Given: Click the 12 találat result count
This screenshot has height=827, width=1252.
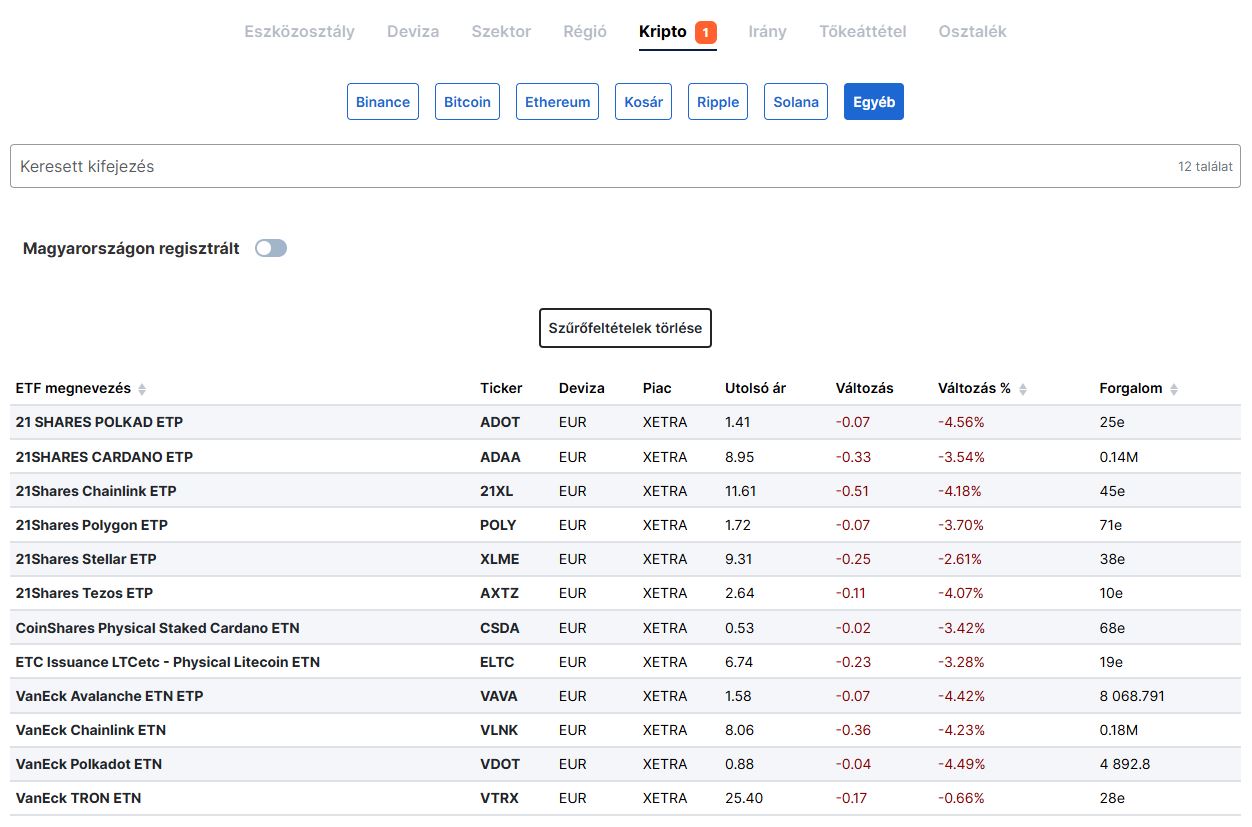Looking at the screenshot, I should pyautogui.click(x=1205, y=166).
